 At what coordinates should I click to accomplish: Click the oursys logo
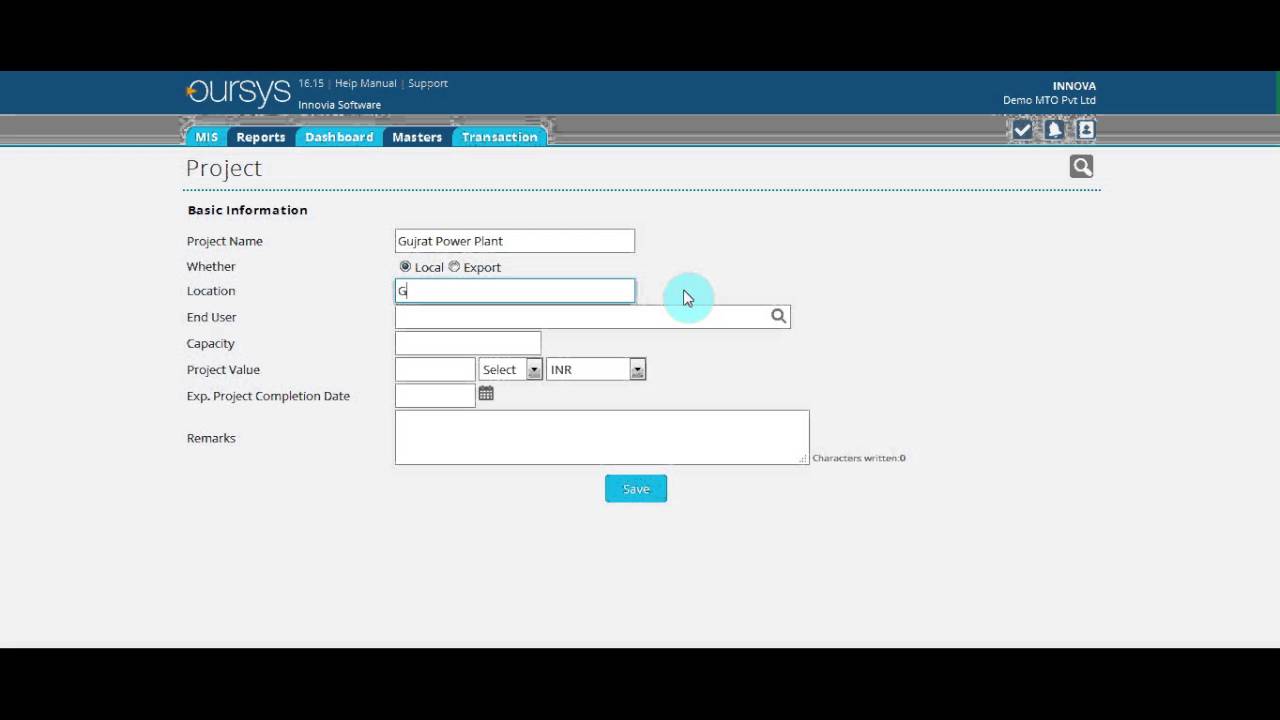click(238, 92)
